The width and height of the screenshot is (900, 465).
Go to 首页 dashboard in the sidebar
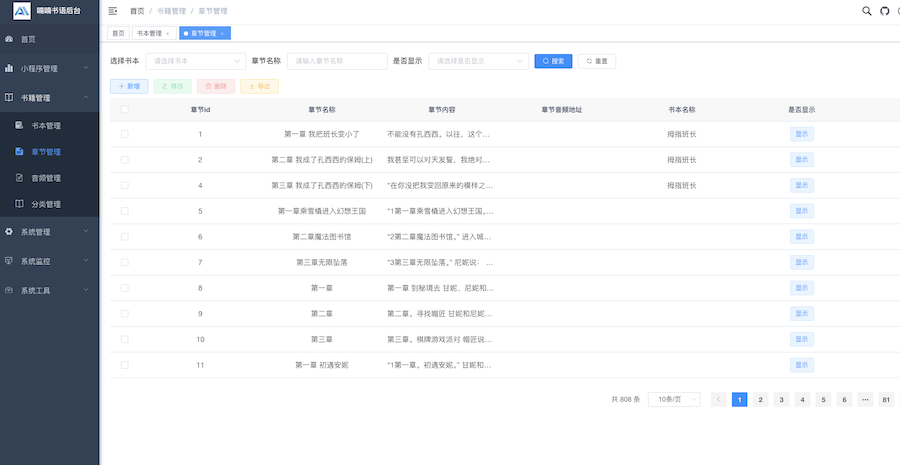[x=28, y=39]
